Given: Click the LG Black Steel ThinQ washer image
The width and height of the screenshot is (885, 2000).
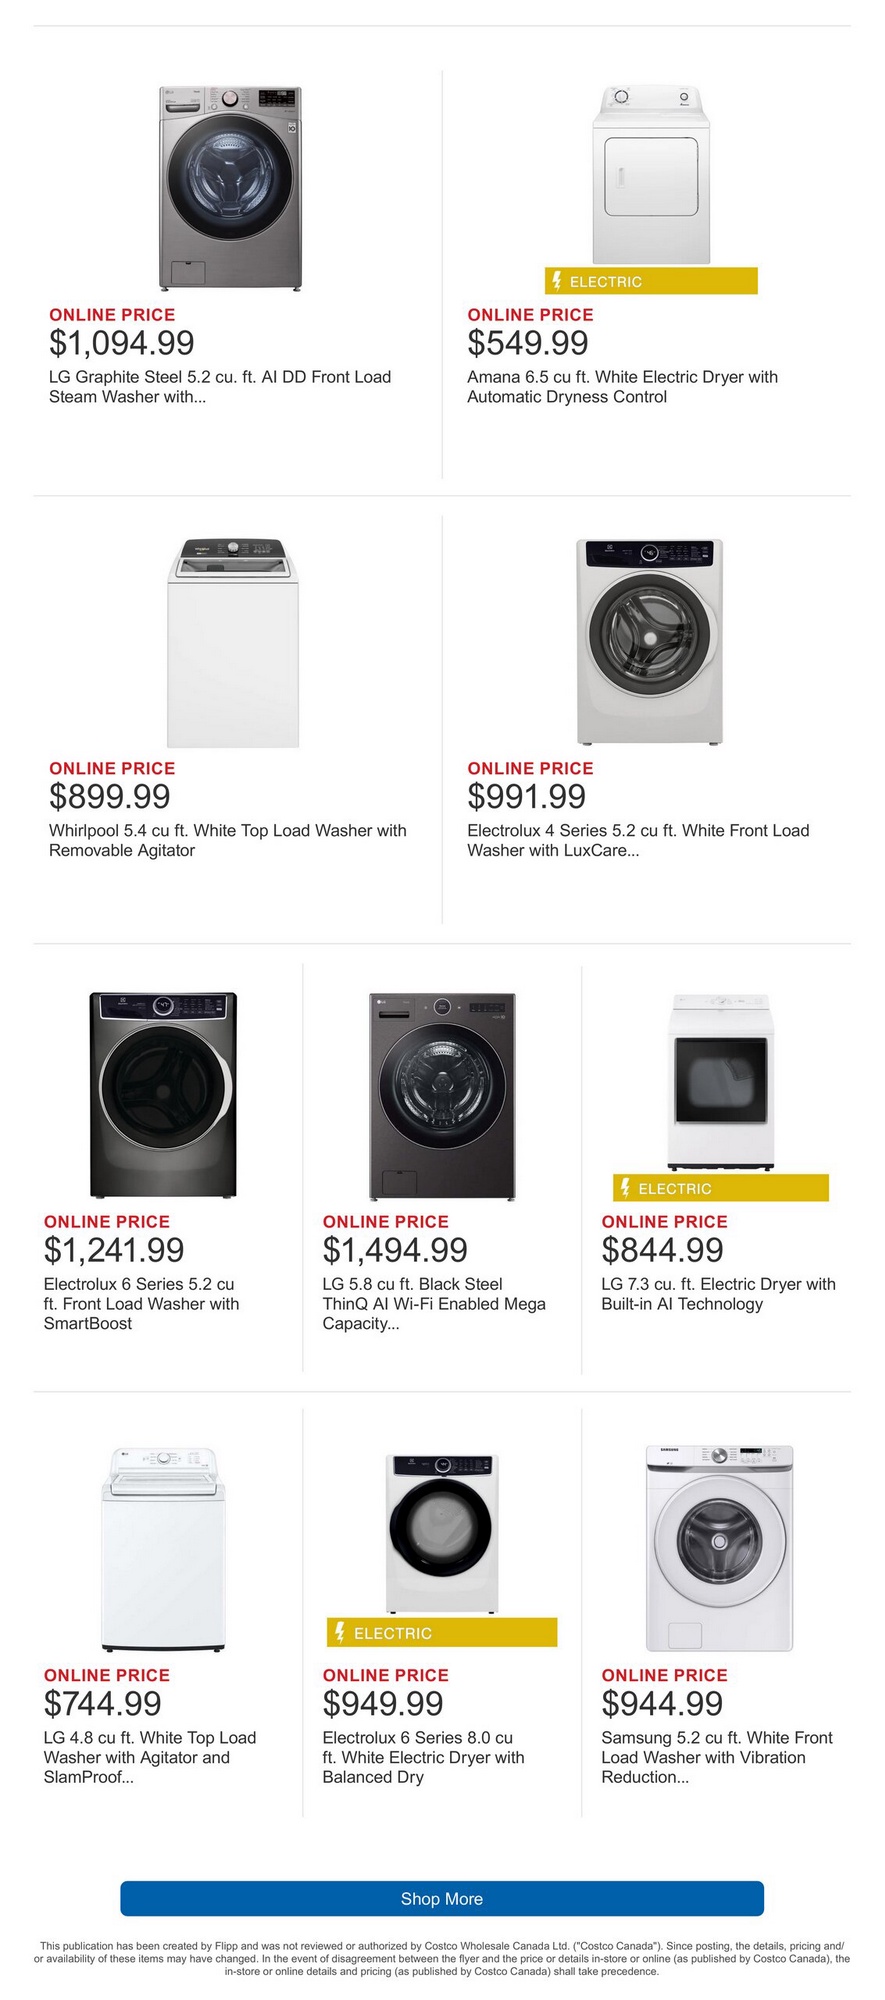Looking at the screenshot, I should coord(442,1096).
